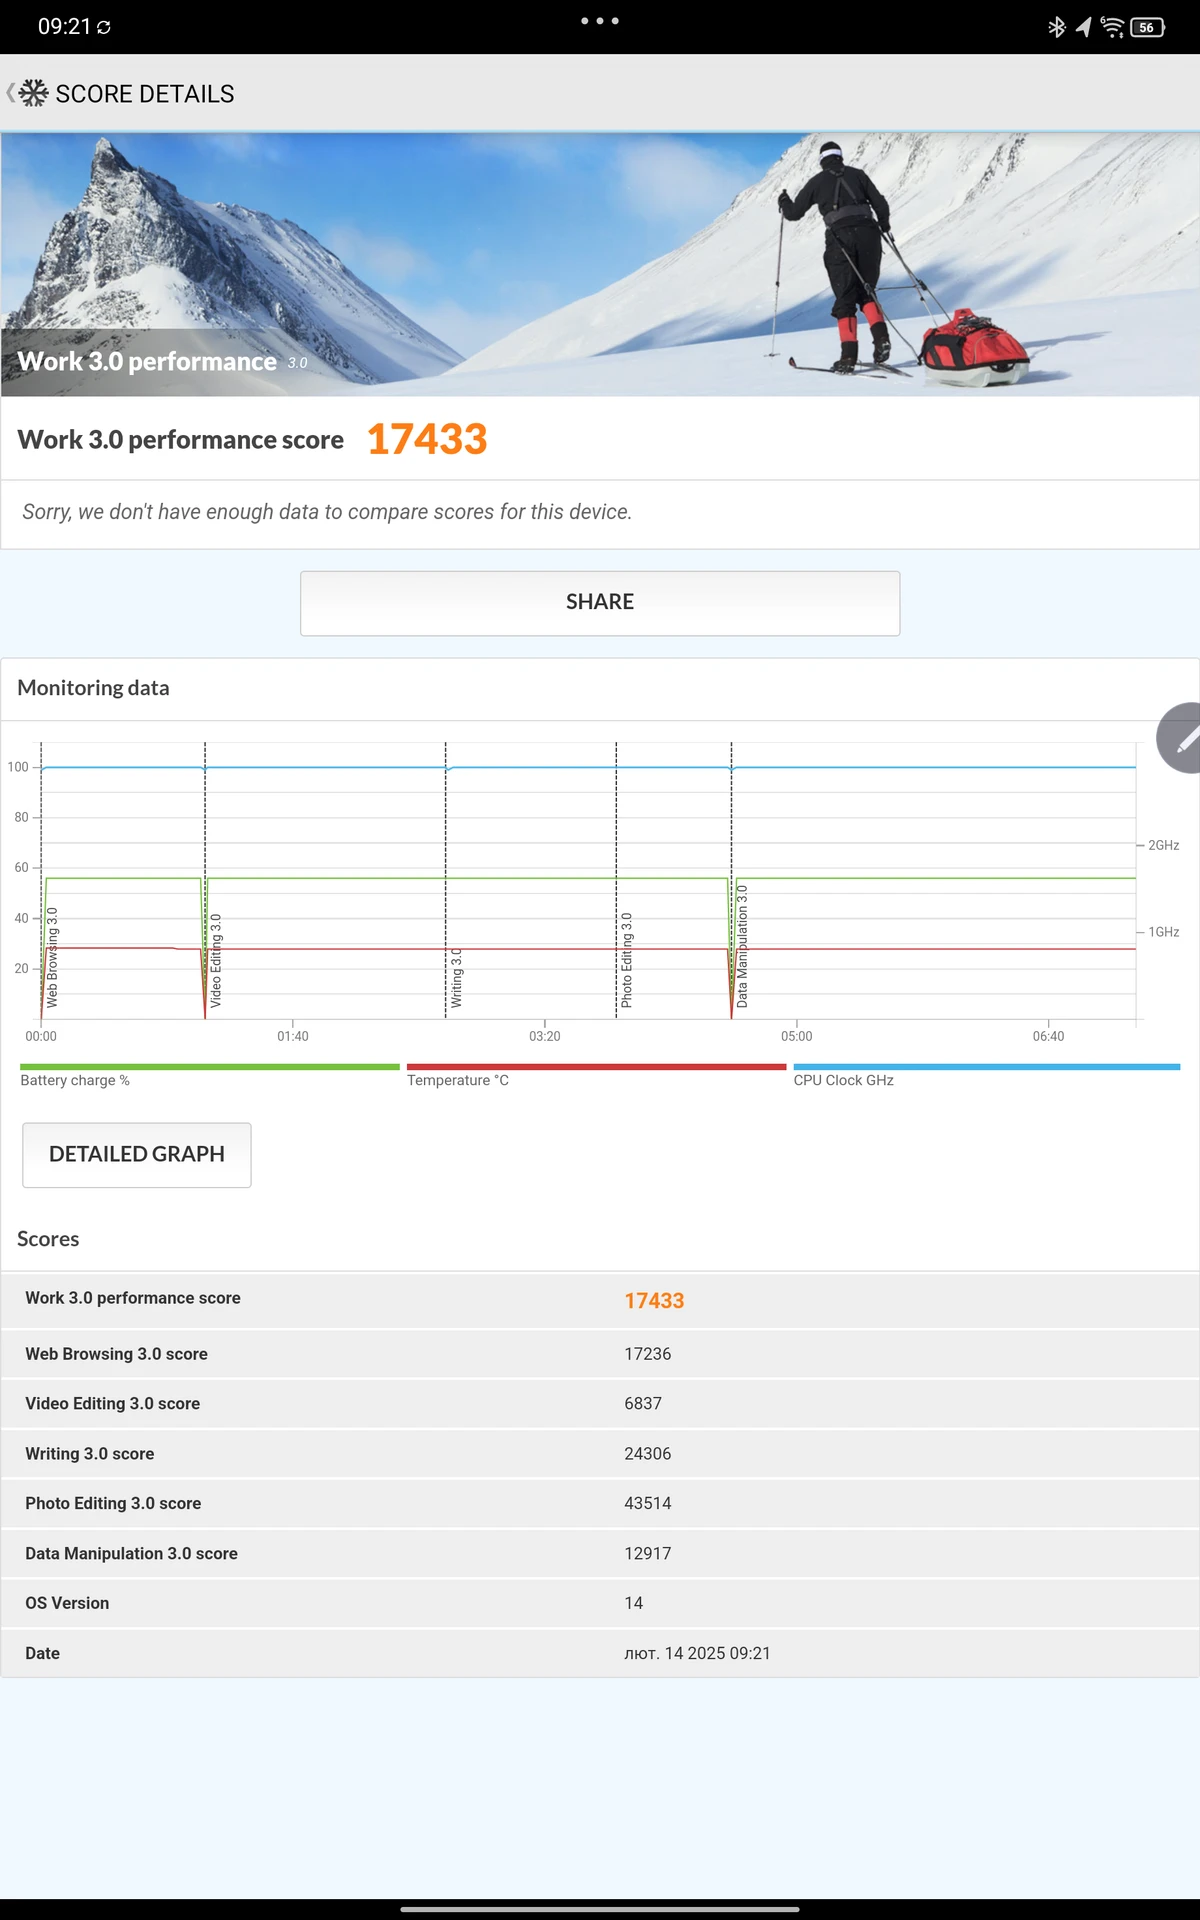Open the DETAILED GRAPH button
1200x1920 pixels.
click(x=137, y=1155)
